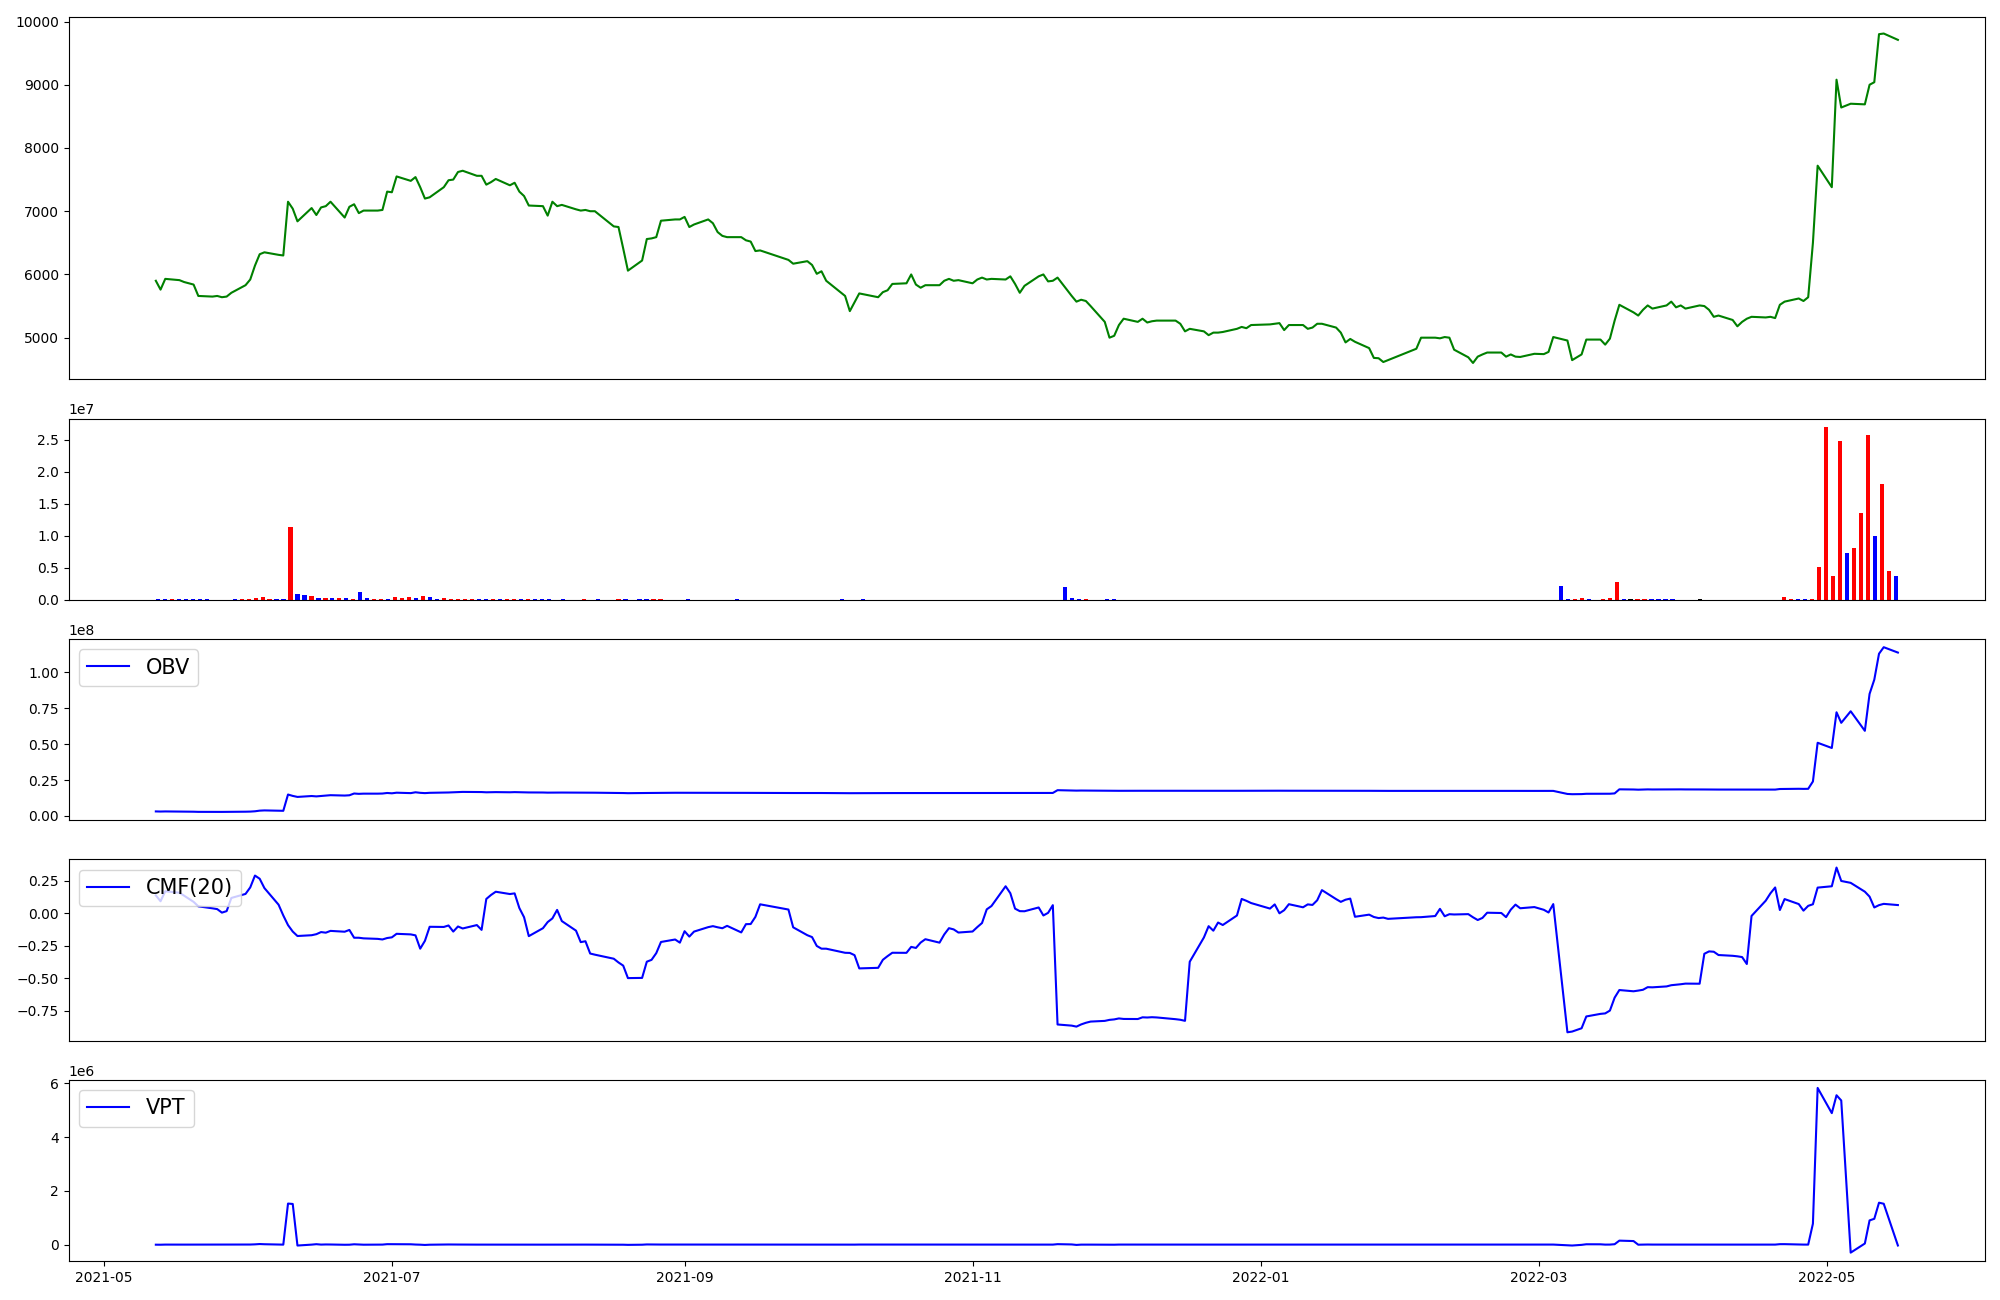Select the 2022-03 date tick label
This screenshot has width=2000, height=1300.
pos(1539,1277)
